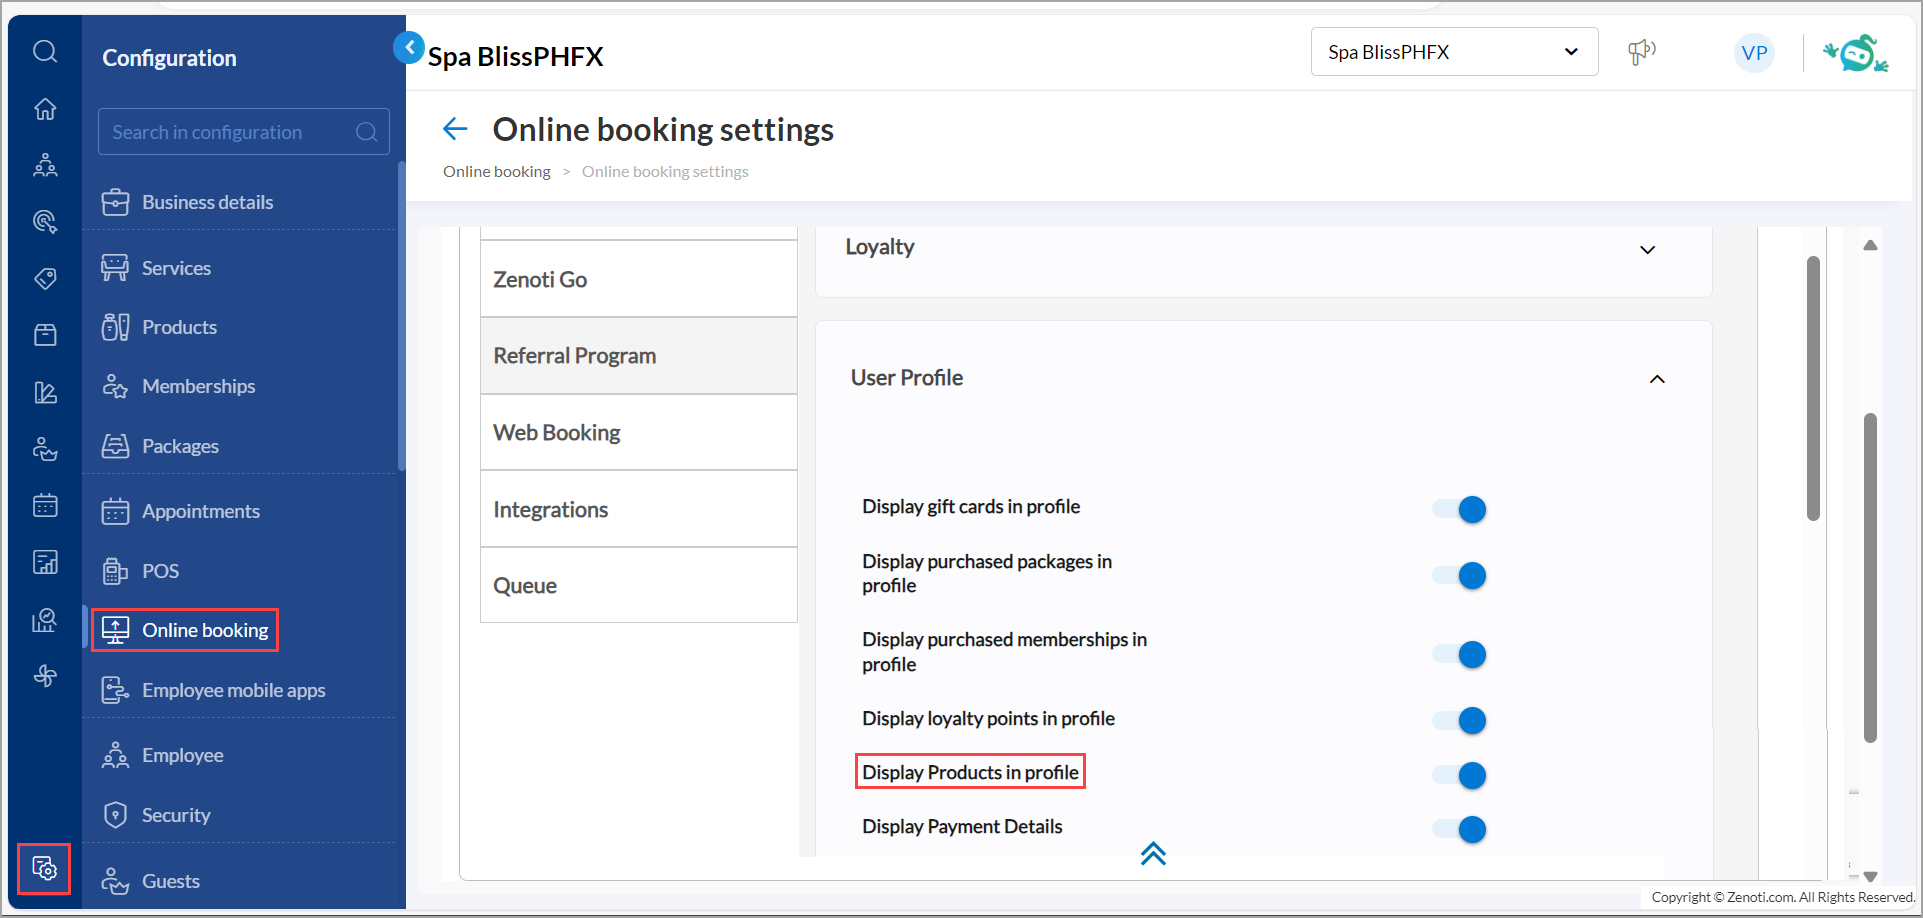
Task: Select the Zenoti Go tab
Action: (x=639, y=279)
